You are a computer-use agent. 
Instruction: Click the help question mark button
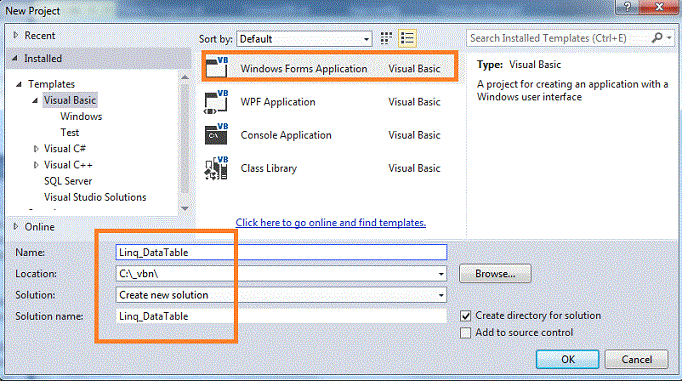[x=627, y=7]
